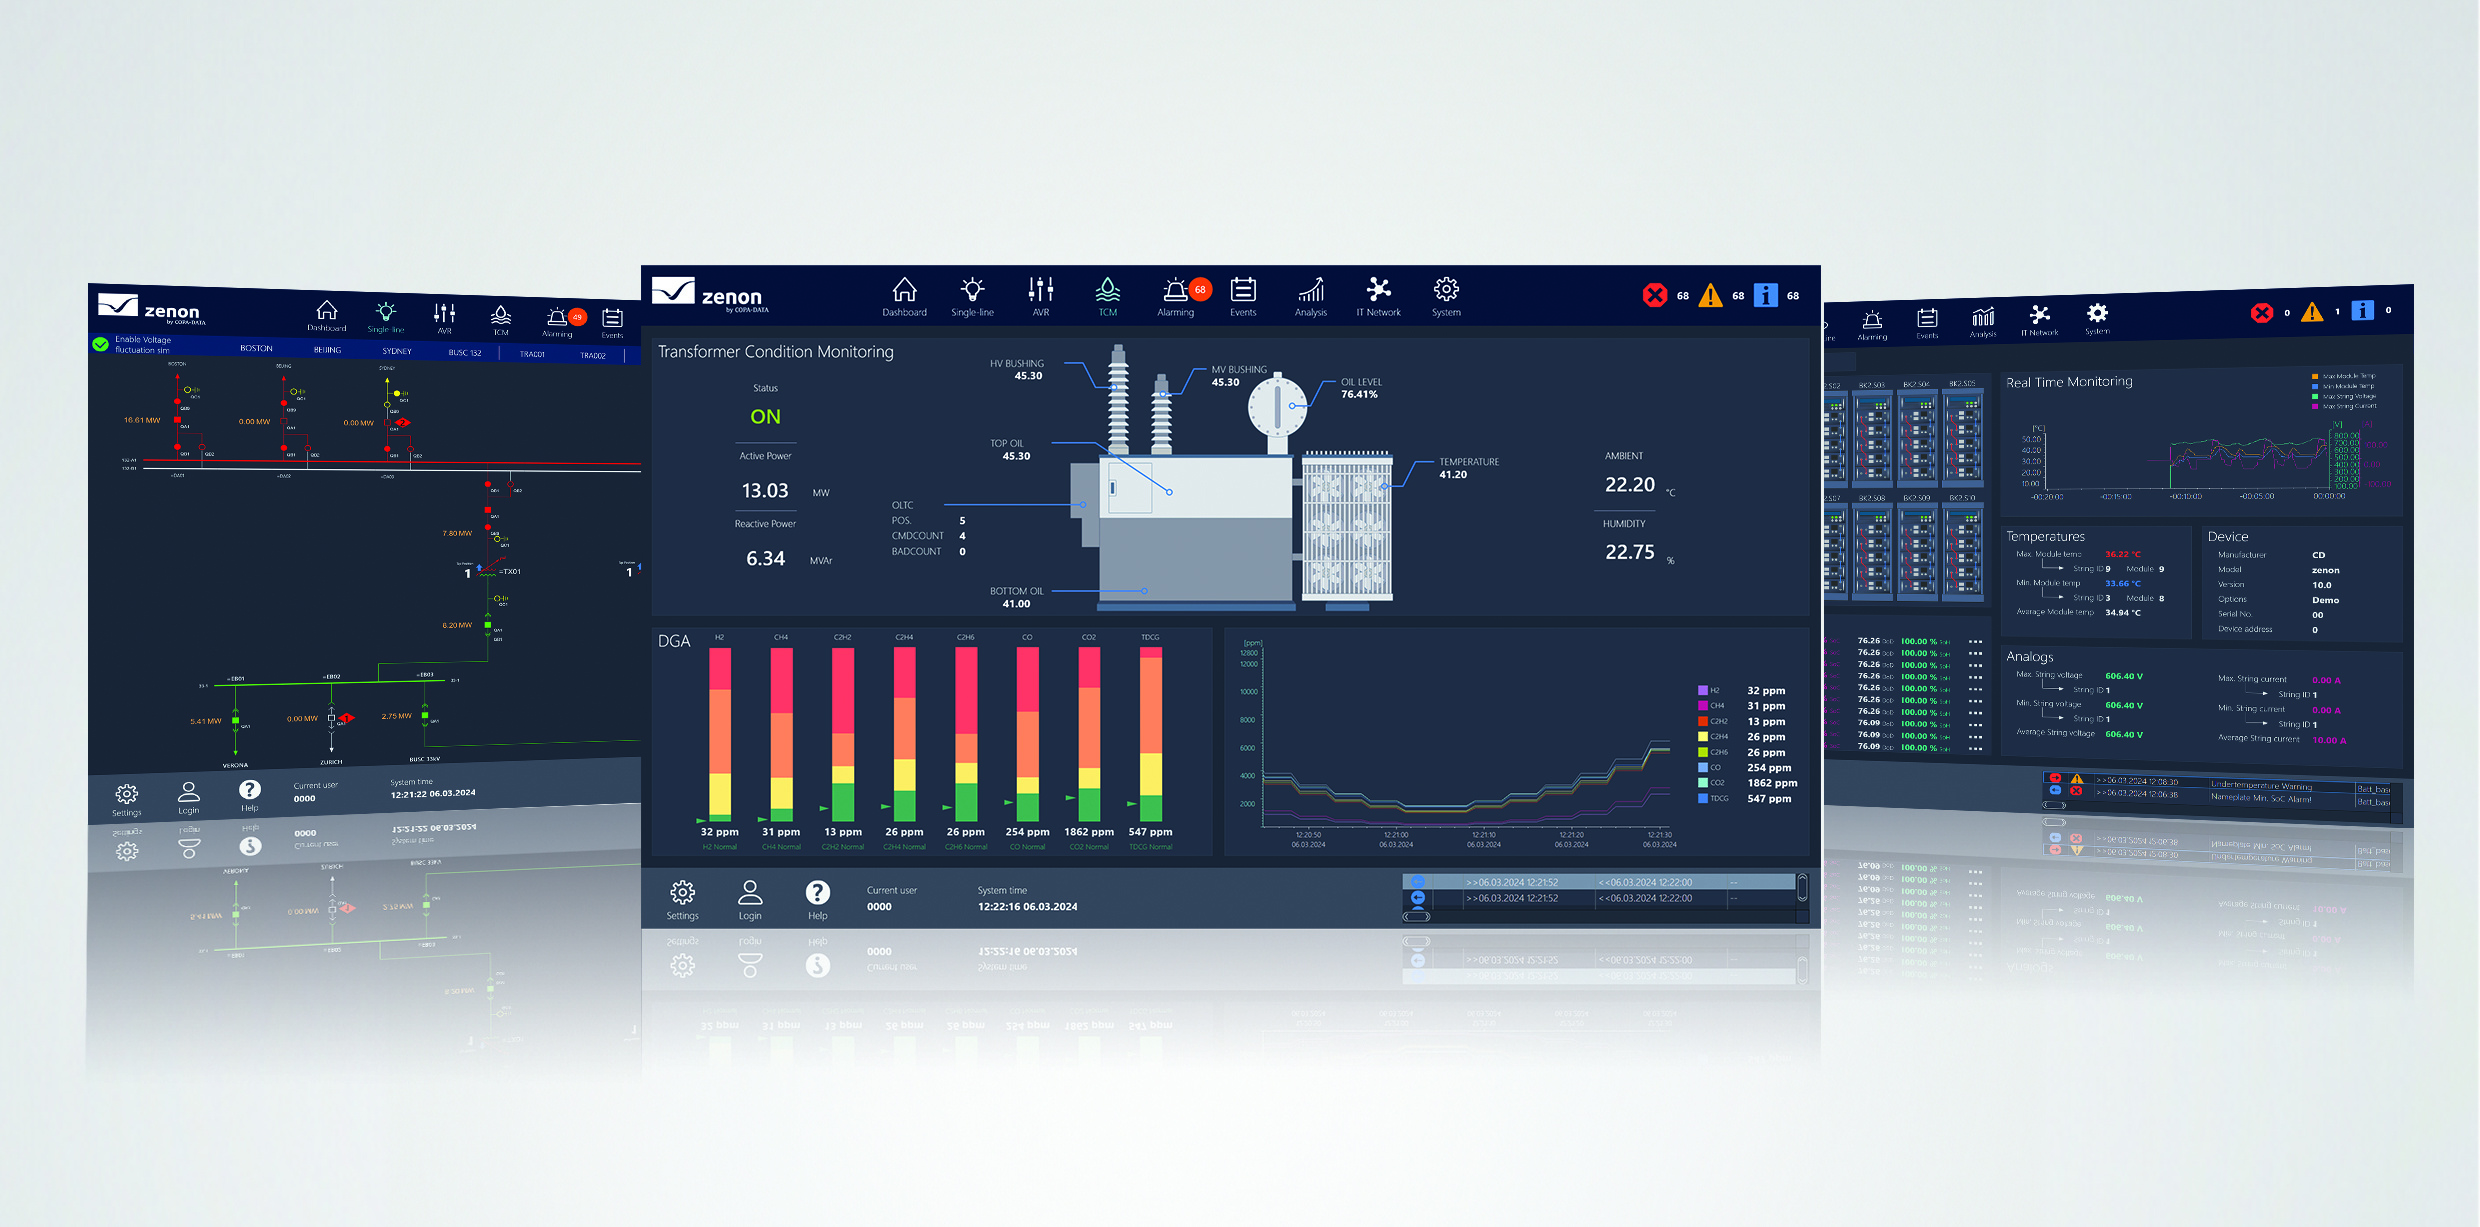The height and width of the screenshot is (1227, 2480).
Task: Select BEIJING tab in left screen
Action: click(x=327, y=350)
